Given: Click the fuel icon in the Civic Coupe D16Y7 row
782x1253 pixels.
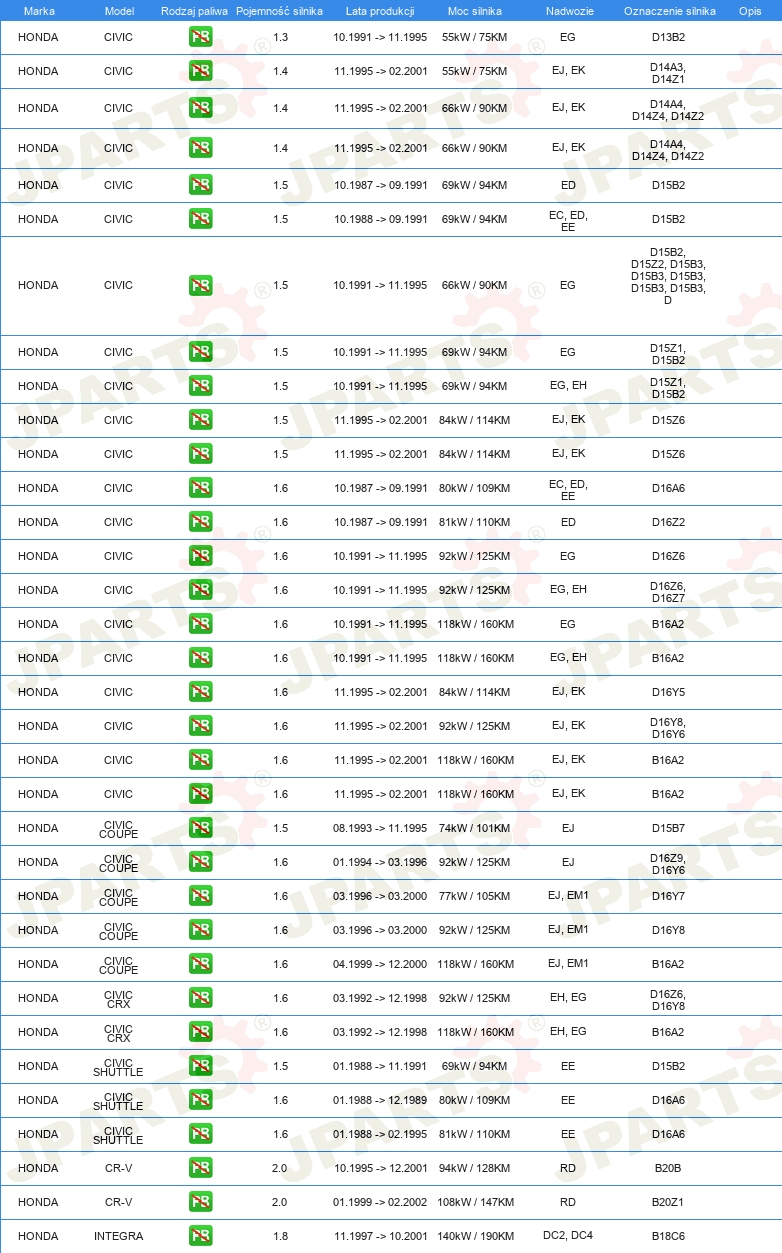Looking at the screenshot, I should coord(200,896).
